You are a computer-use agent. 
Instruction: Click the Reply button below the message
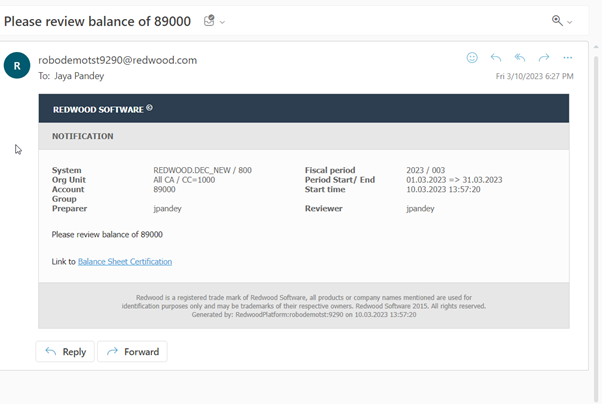(x=65, y=351)
